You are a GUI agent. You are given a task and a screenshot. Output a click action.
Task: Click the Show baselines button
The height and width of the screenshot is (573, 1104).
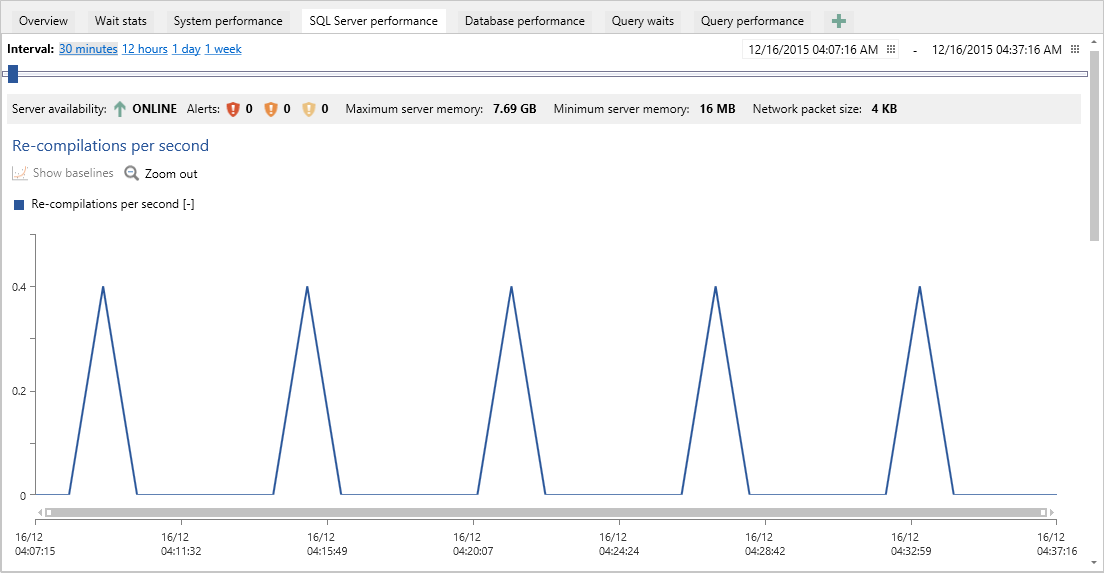pyautogui.click(x=63, y=173)
